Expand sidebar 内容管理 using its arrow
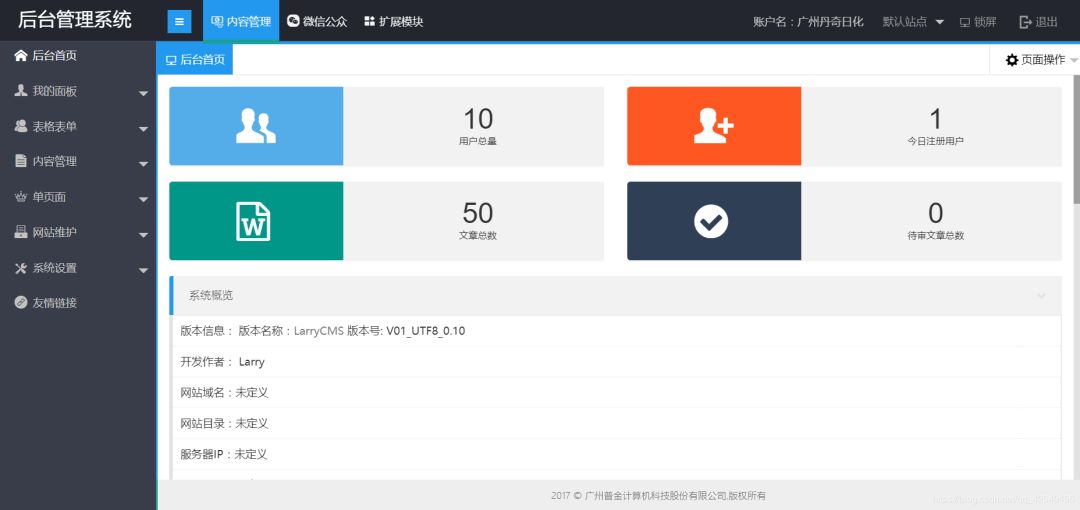 (143, 164)
